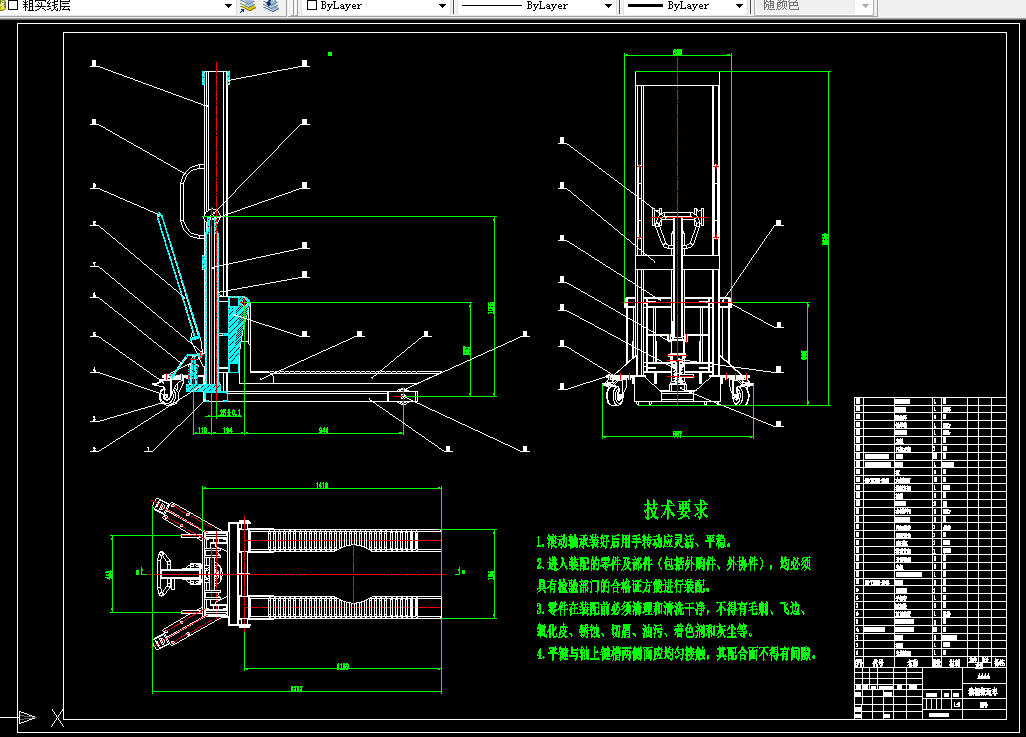Select text line 具有检验部门的合格证方能进行装配
The image size is (1026, 737).
(623, 586)
